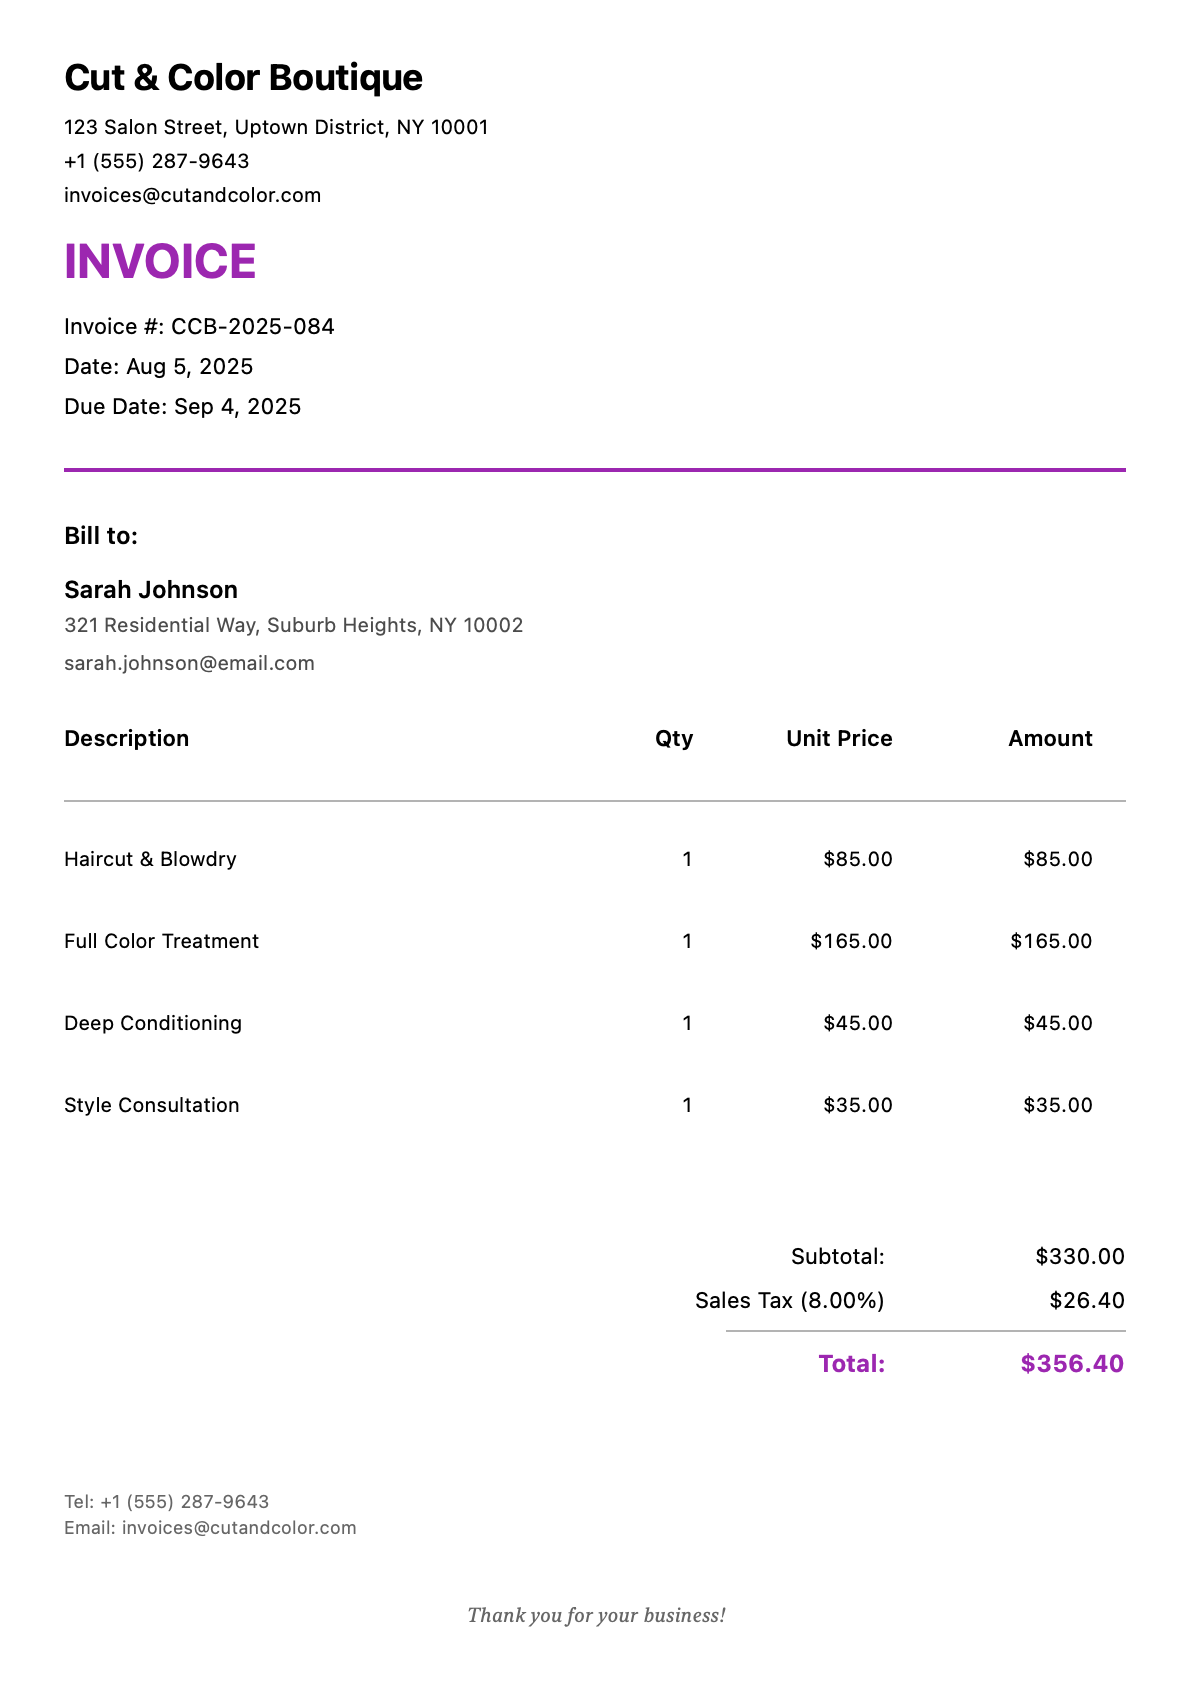Select Invoice # CCB-2025-084 line

tap(199, 327)
